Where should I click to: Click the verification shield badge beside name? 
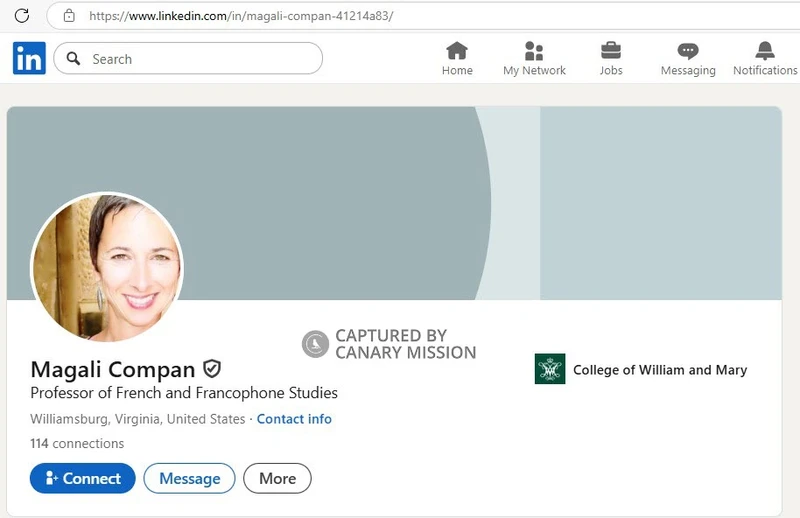pyautogui.click(x=212, y=368)
